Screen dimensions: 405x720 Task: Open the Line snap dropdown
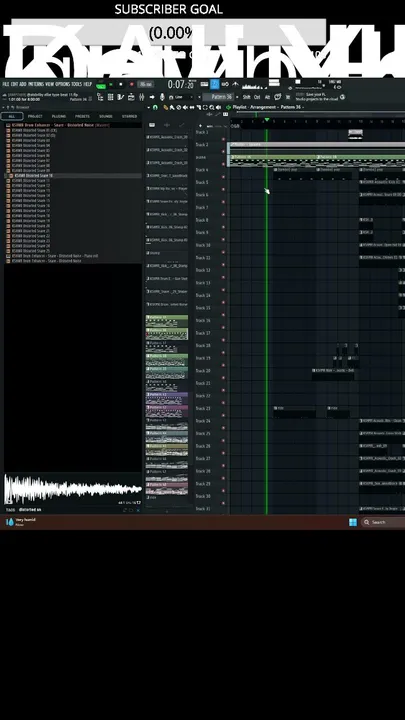point(184,97)
